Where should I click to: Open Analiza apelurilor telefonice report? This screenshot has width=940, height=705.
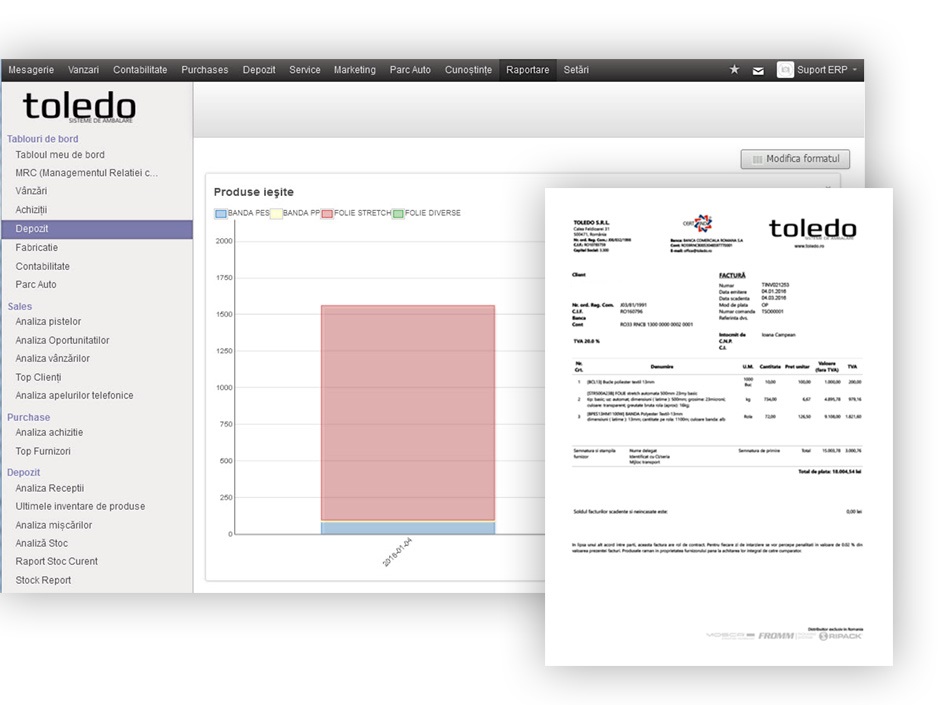click(74, 396)
